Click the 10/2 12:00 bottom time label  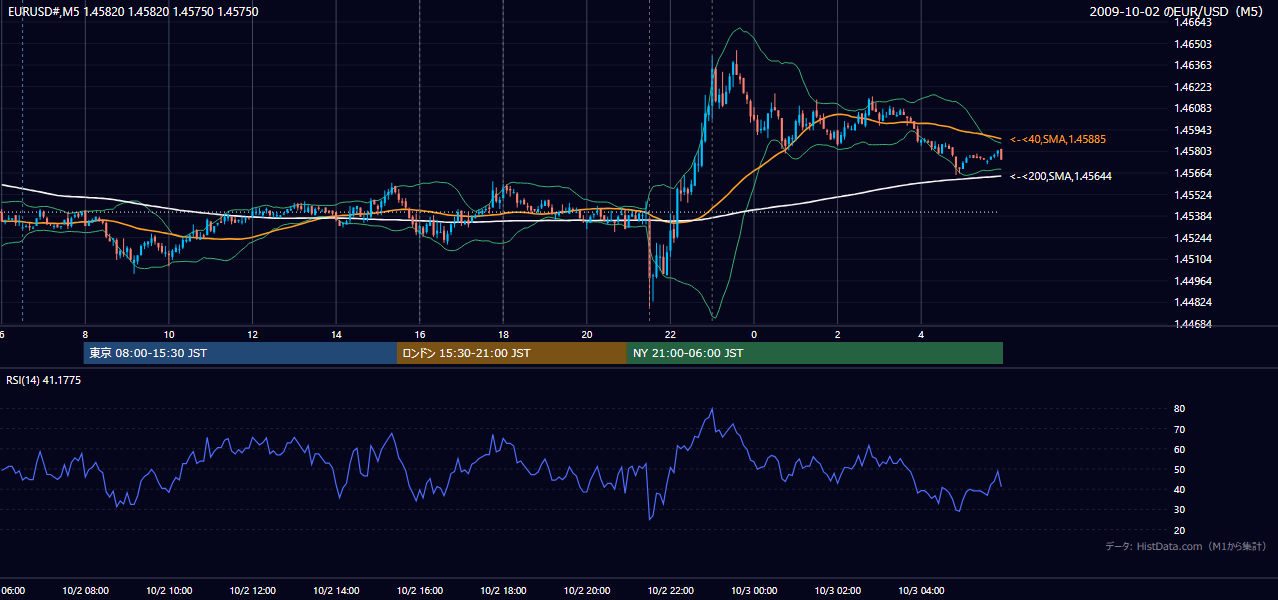(x=252, y=590)
